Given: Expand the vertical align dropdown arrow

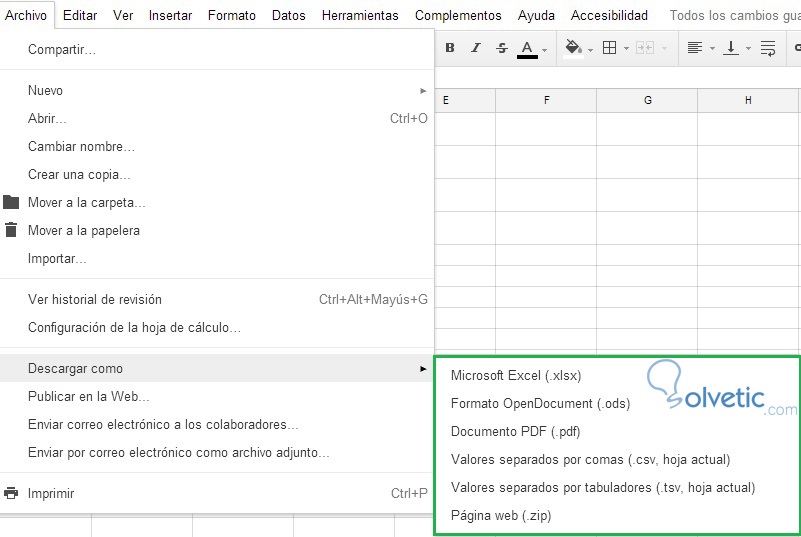Looking at the screenshot, I should (748, 49).
